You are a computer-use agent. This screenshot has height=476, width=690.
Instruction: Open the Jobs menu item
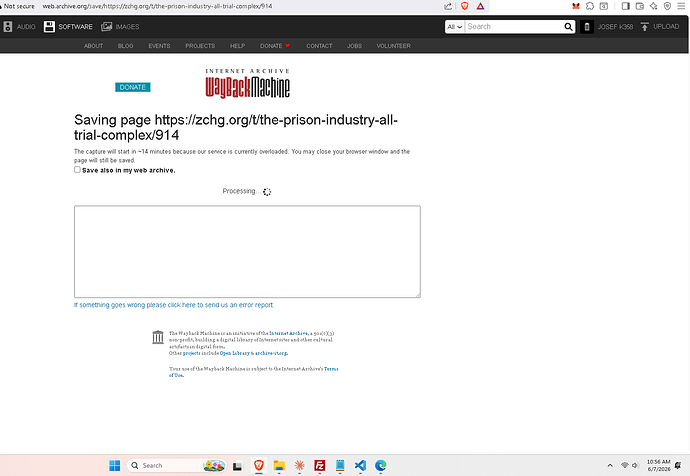pos(354,46)
